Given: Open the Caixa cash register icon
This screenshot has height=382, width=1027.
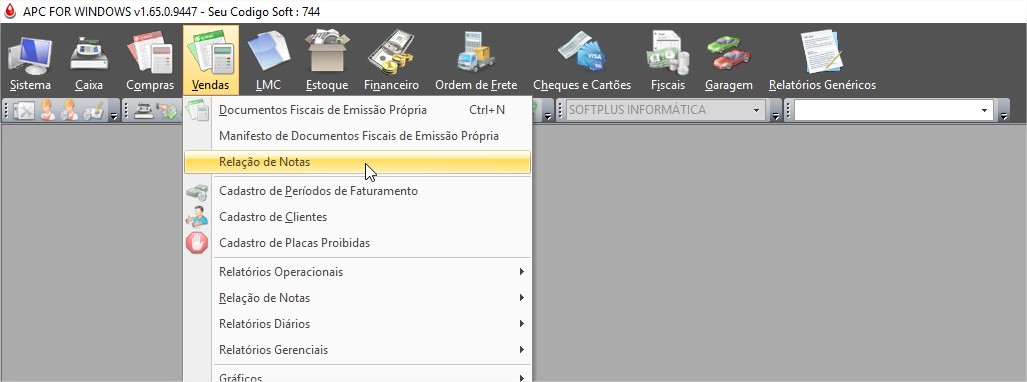Looking at the screenshot, I should 89,53.
